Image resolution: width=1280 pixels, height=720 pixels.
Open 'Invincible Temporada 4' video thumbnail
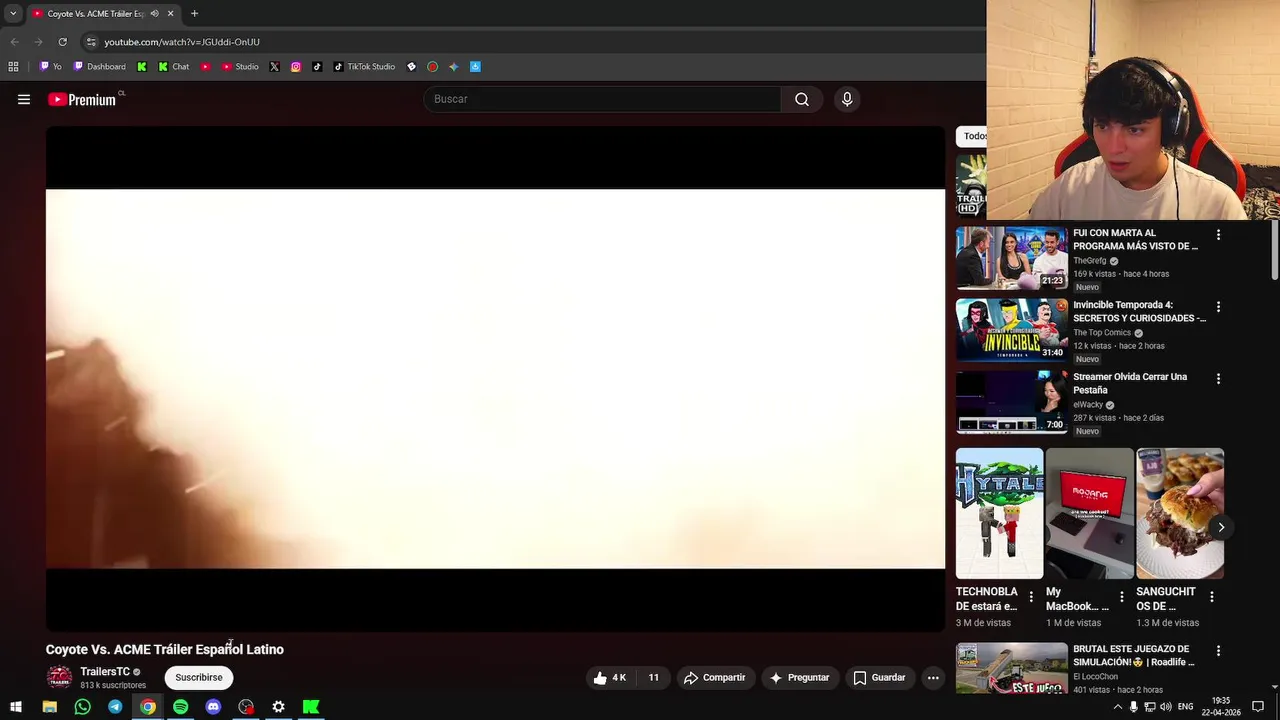pyautogui.click(x=1011, y=330)
